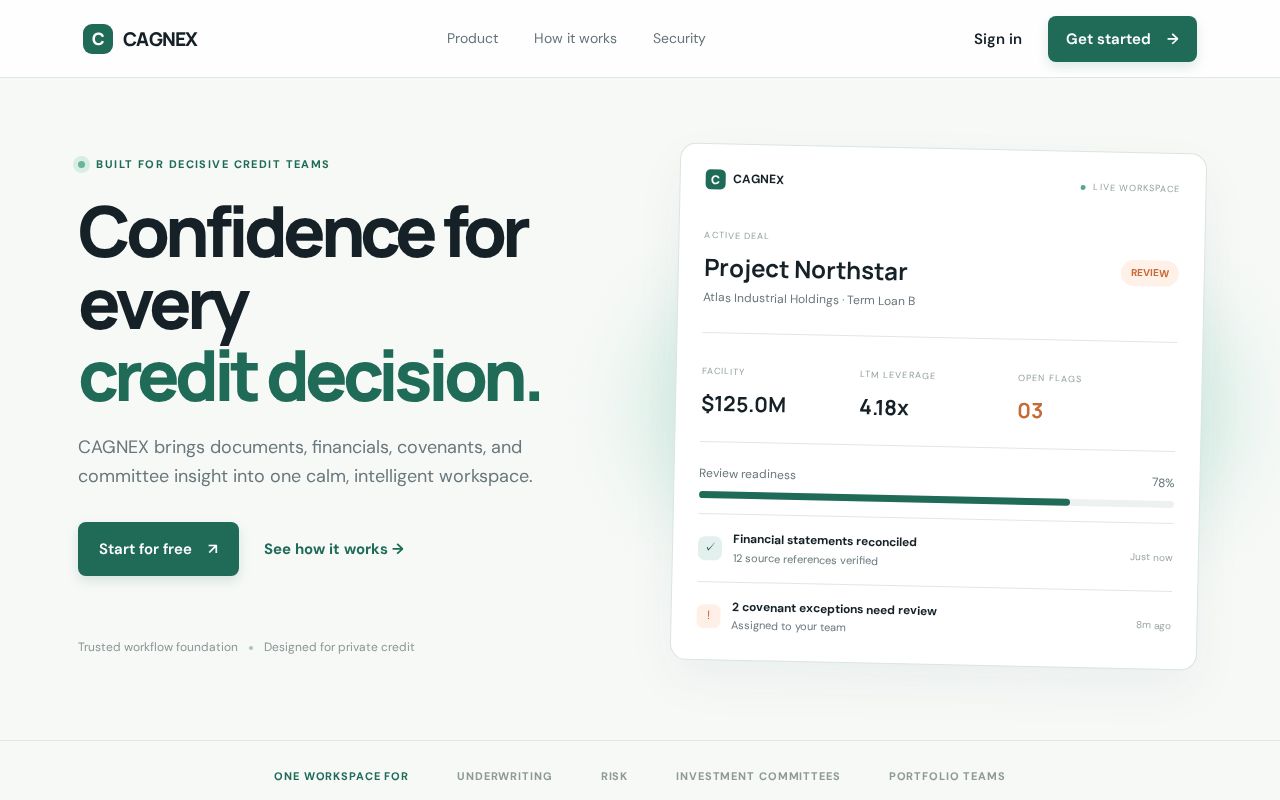Open the How it works nav link
The height and width of the screenshot is (800, 1280).
click(575, 38)
